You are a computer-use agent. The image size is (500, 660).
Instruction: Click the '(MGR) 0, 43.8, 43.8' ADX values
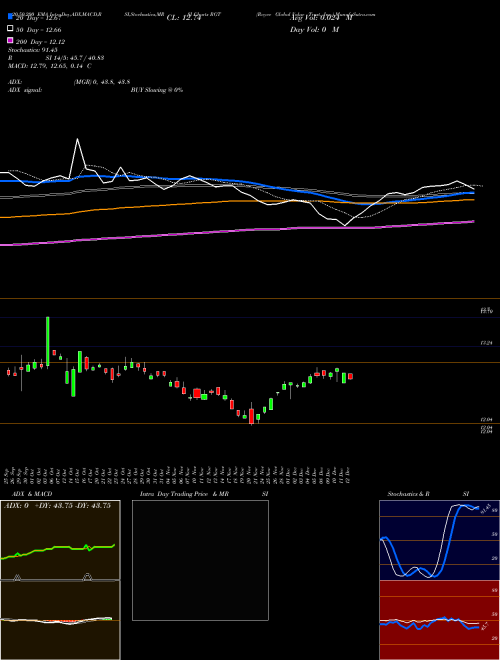tap(102, 82)
